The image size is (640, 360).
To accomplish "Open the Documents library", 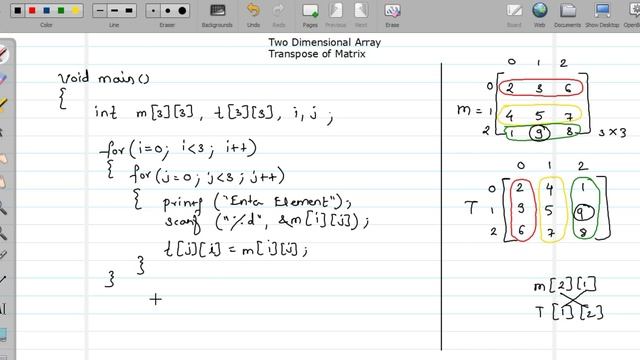I will coord(567,15).
